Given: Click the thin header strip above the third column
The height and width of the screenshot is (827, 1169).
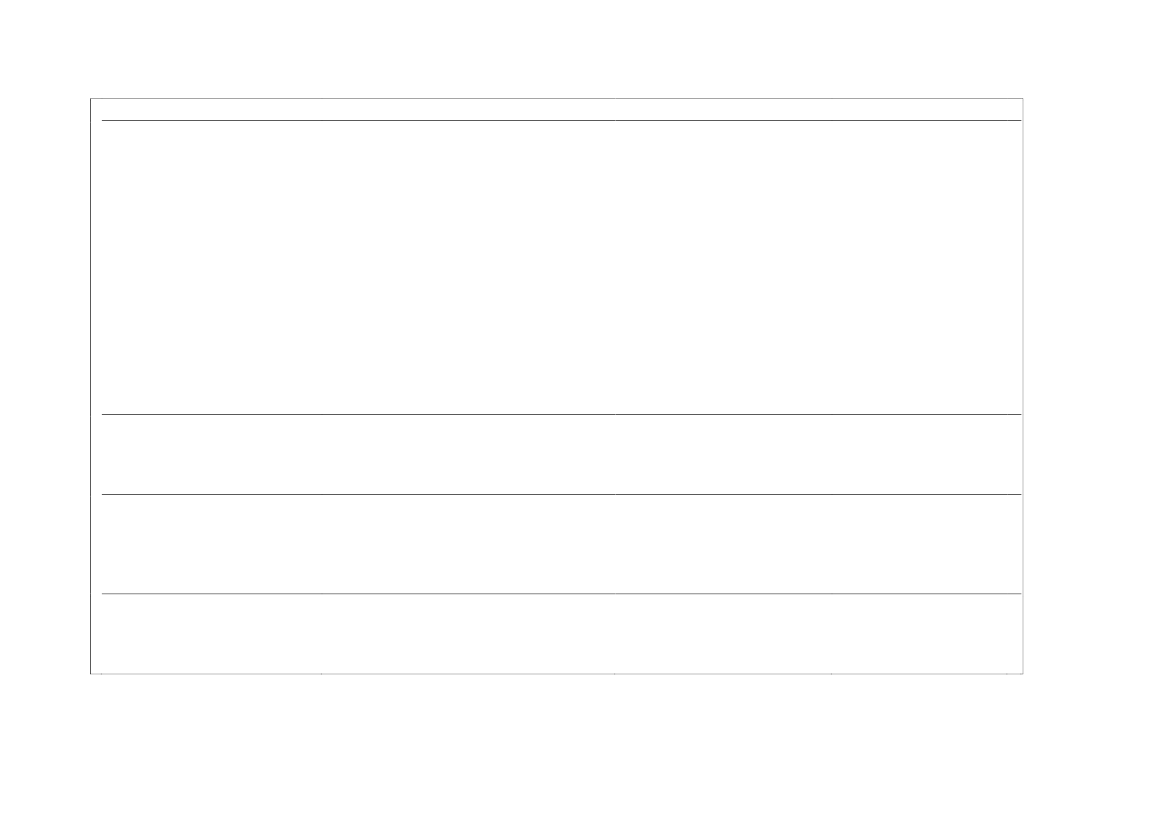Looking at the screenshot, I should (x=722, y=110).
